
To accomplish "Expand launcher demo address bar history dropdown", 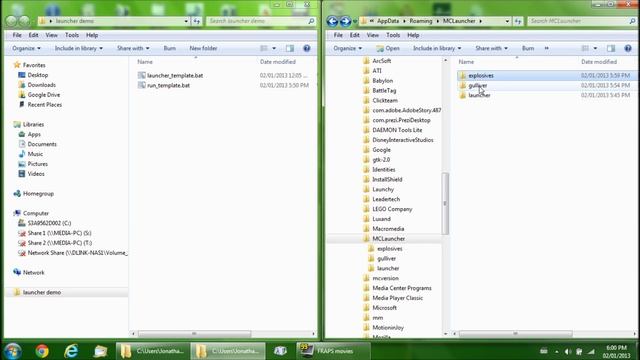I will tap(186, 21).
